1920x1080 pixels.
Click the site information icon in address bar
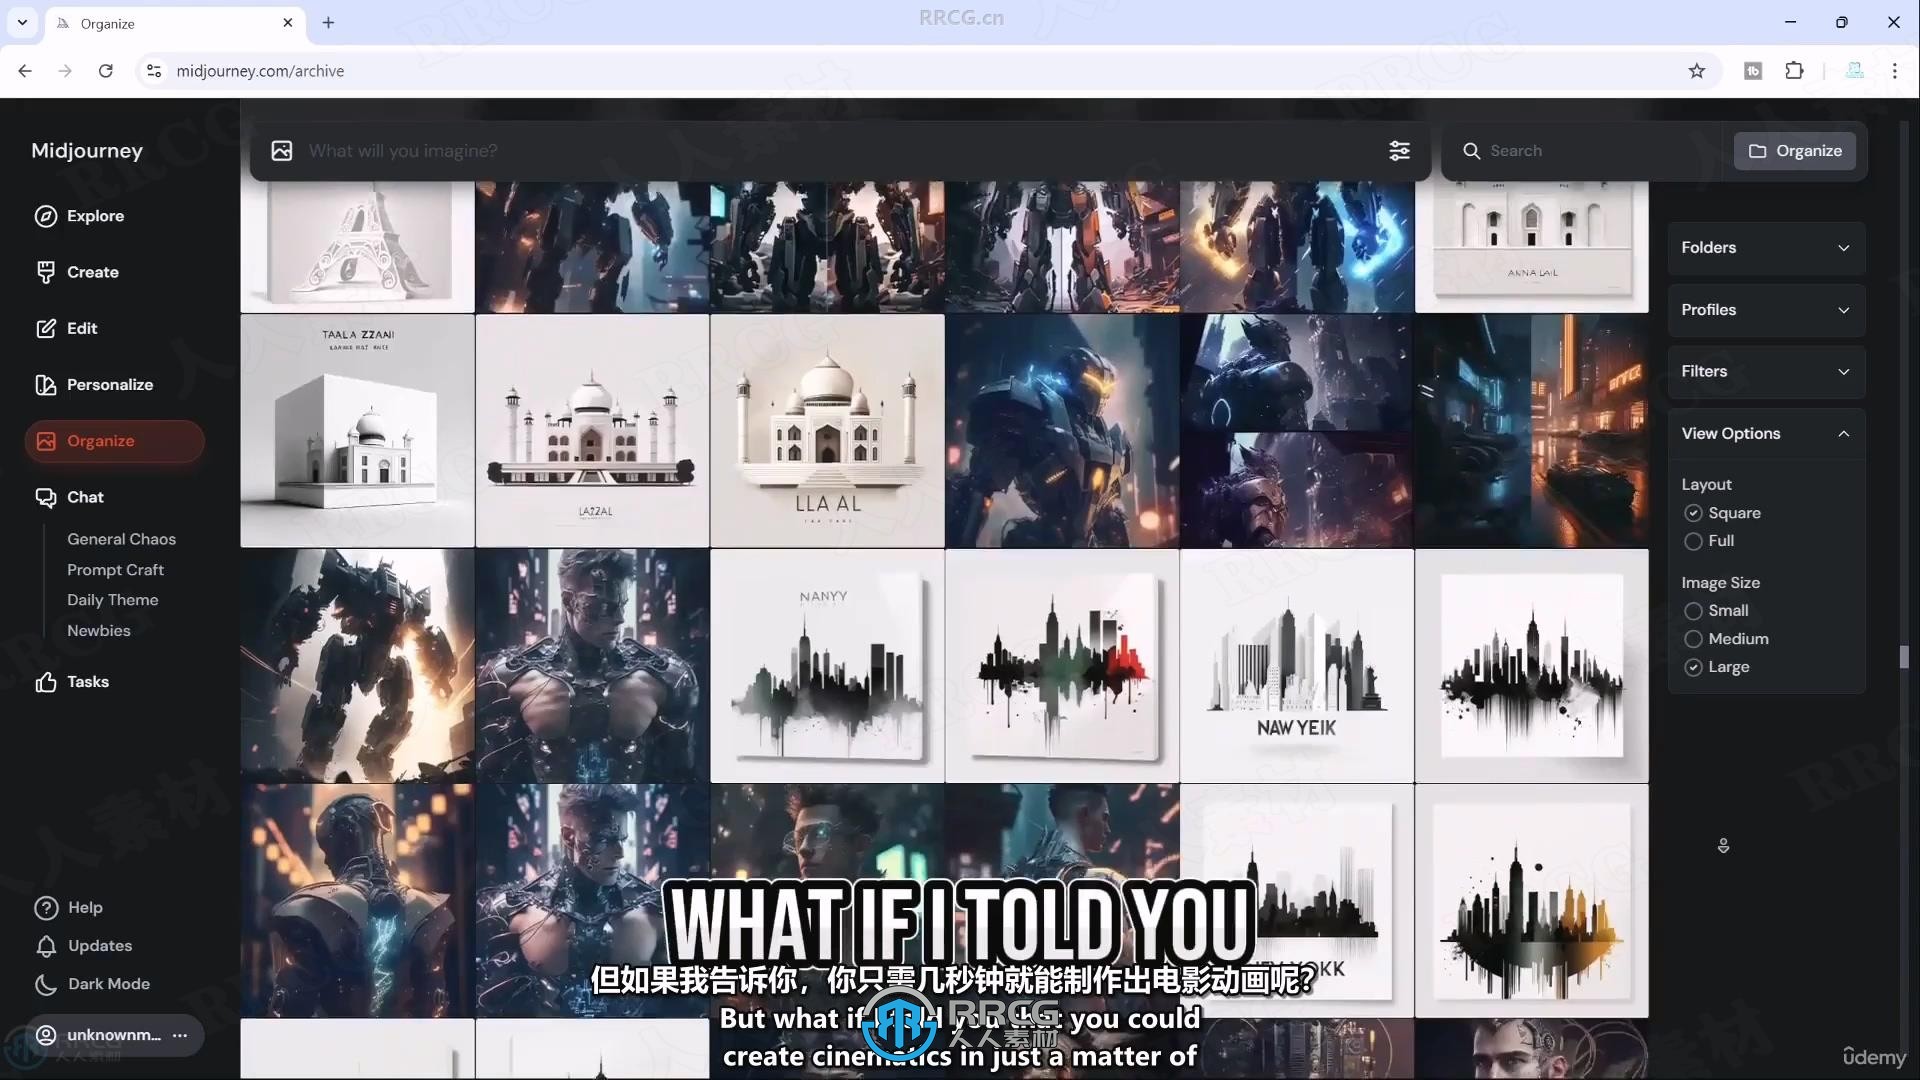(154, 71)
